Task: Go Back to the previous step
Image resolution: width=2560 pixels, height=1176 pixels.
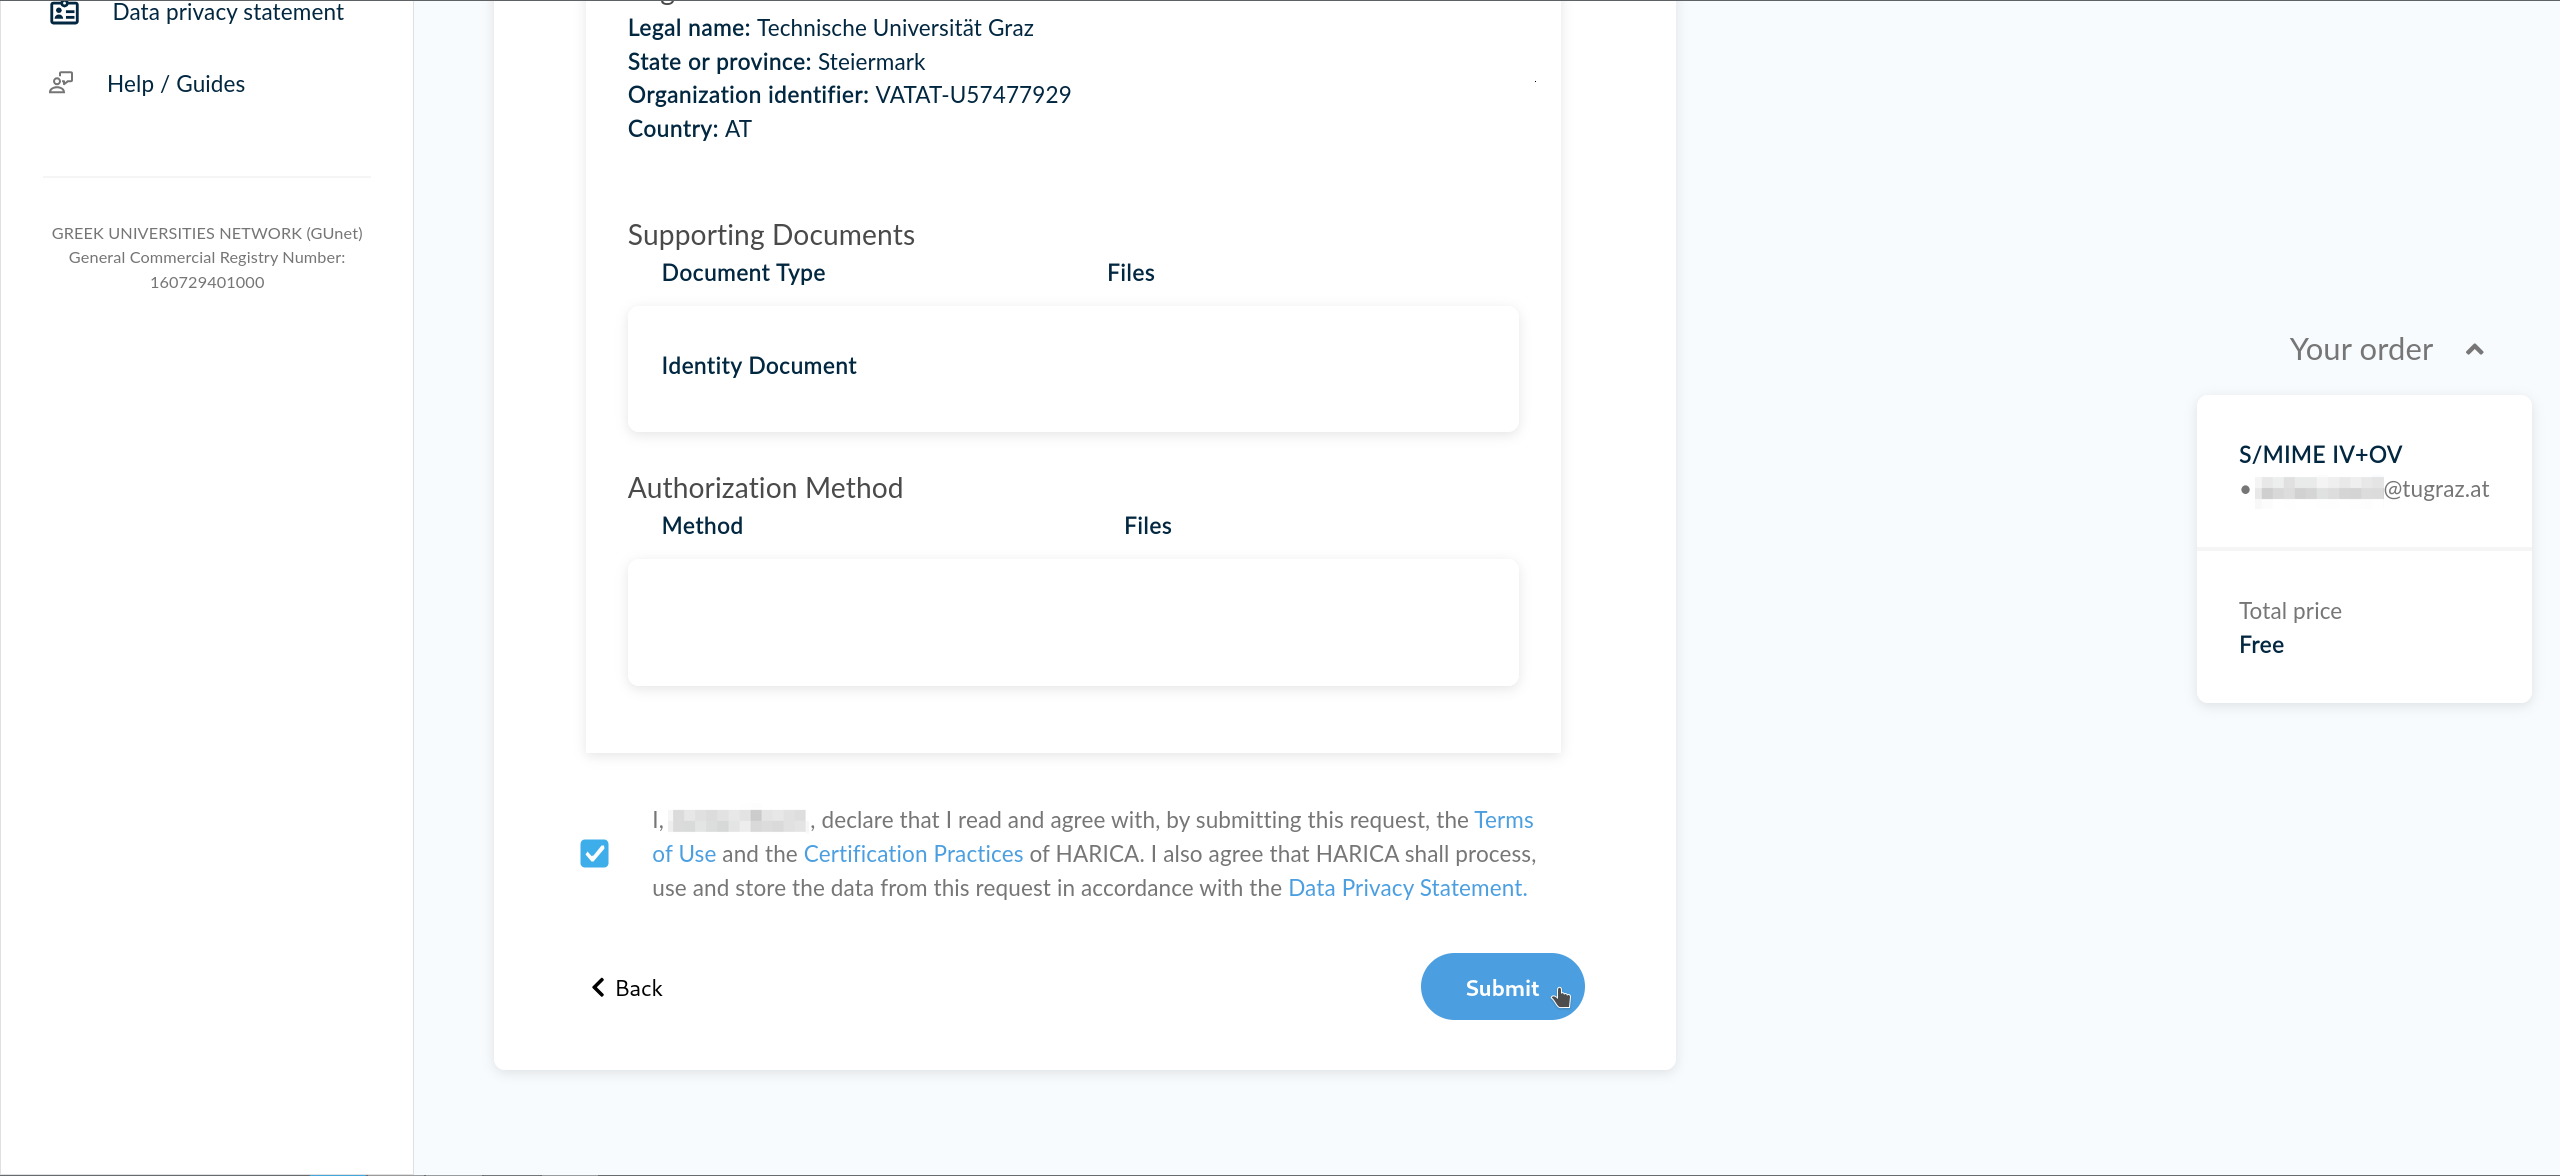Action: click(627, 988)
